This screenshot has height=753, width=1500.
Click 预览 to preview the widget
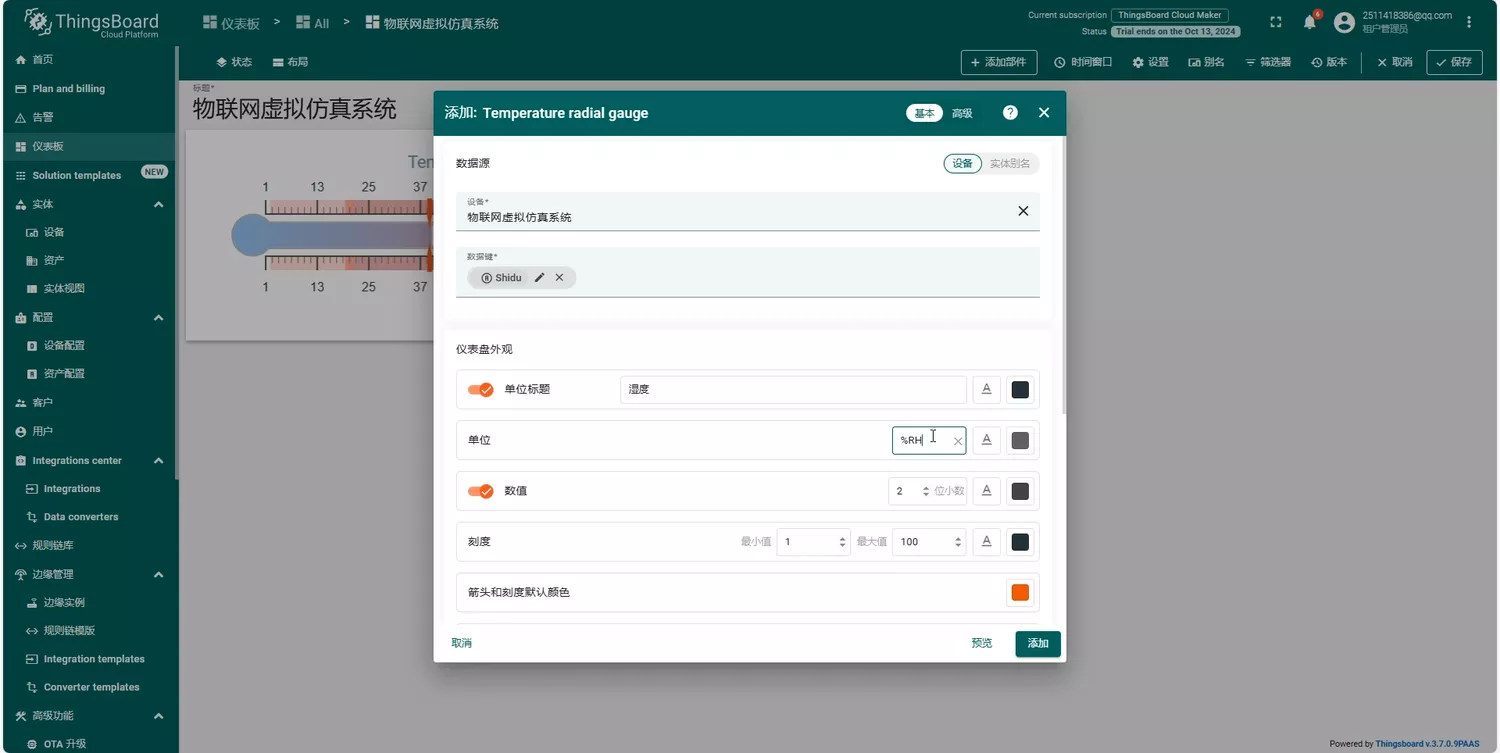tap(981, 644)
